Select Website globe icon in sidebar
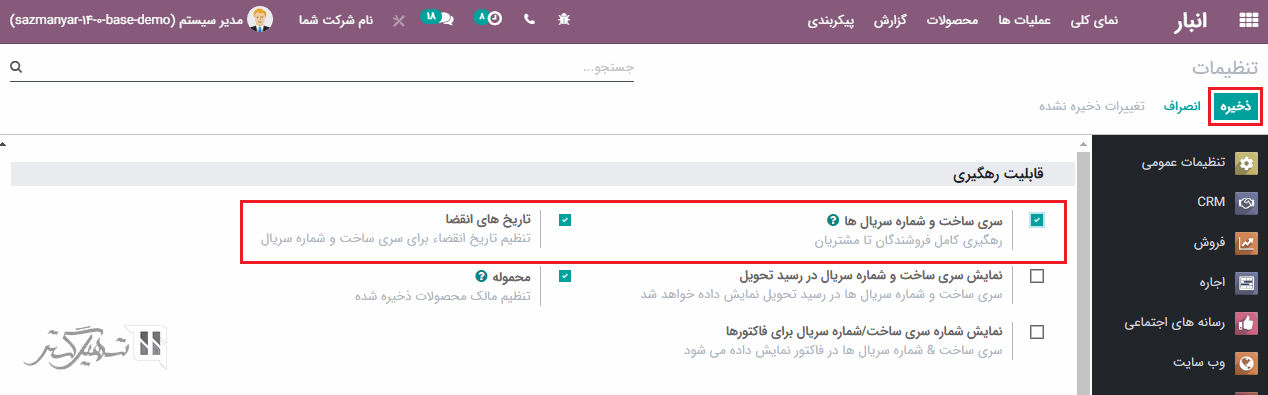The width and height of the screenshot is (1268, 395). pos(1246,363)
